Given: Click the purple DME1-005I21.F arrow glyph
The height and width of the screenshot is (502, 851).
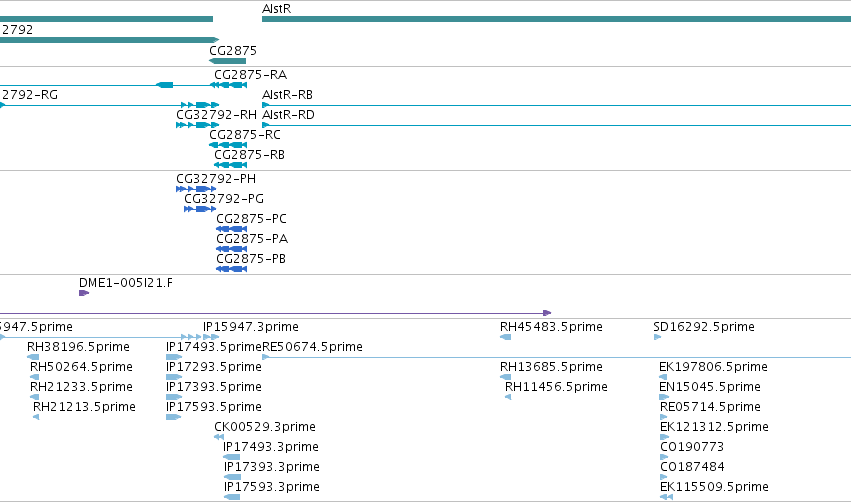Looking at the screenshot, I should point(84,293).
